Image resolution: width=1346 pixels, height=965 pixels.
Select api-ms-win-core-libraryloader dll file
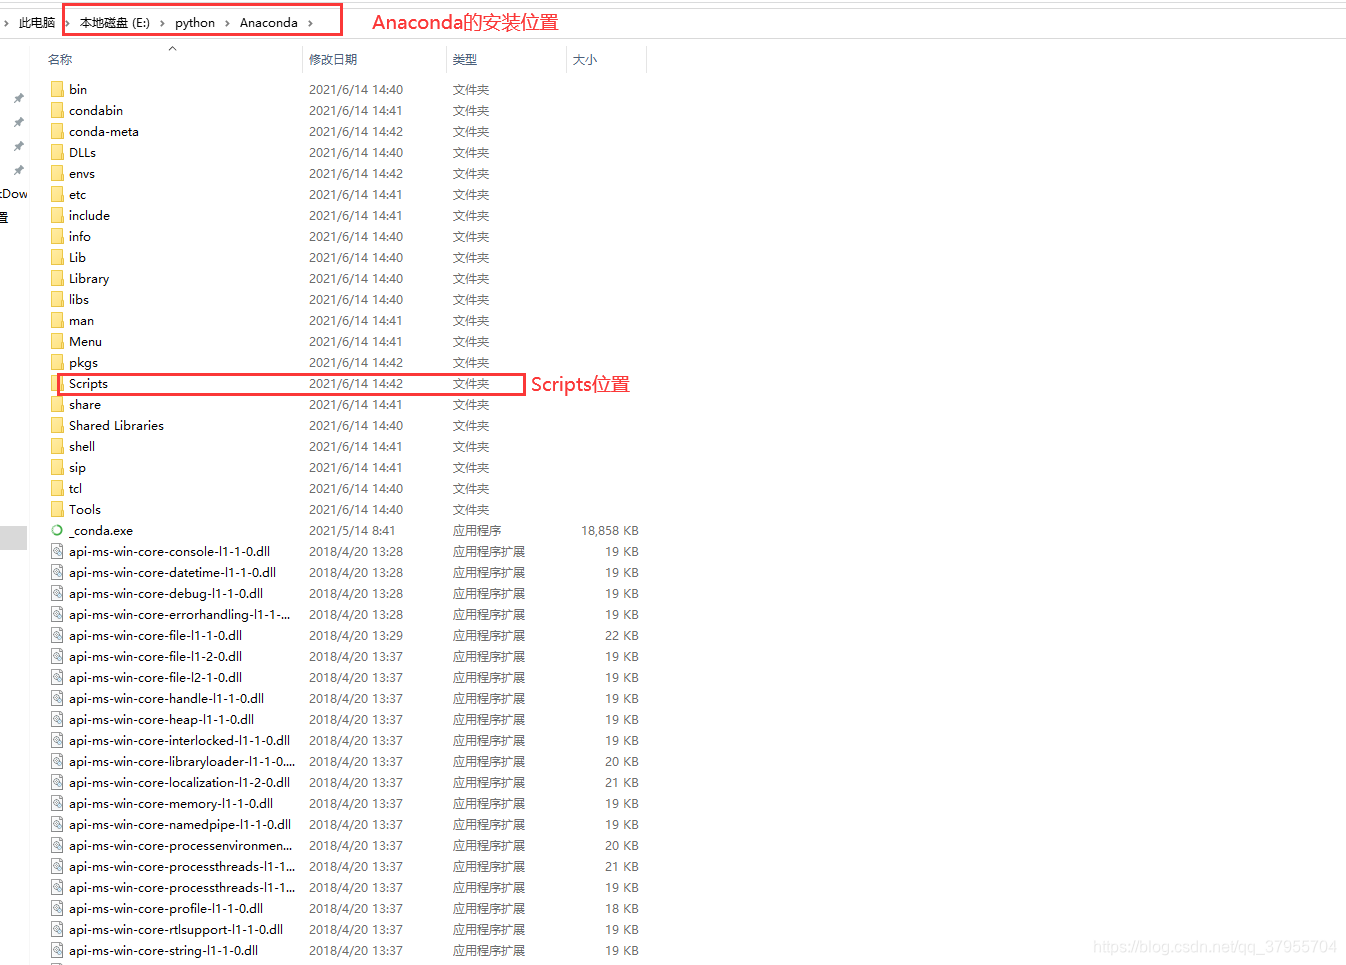pyautogui.click(x=182, y=761)
